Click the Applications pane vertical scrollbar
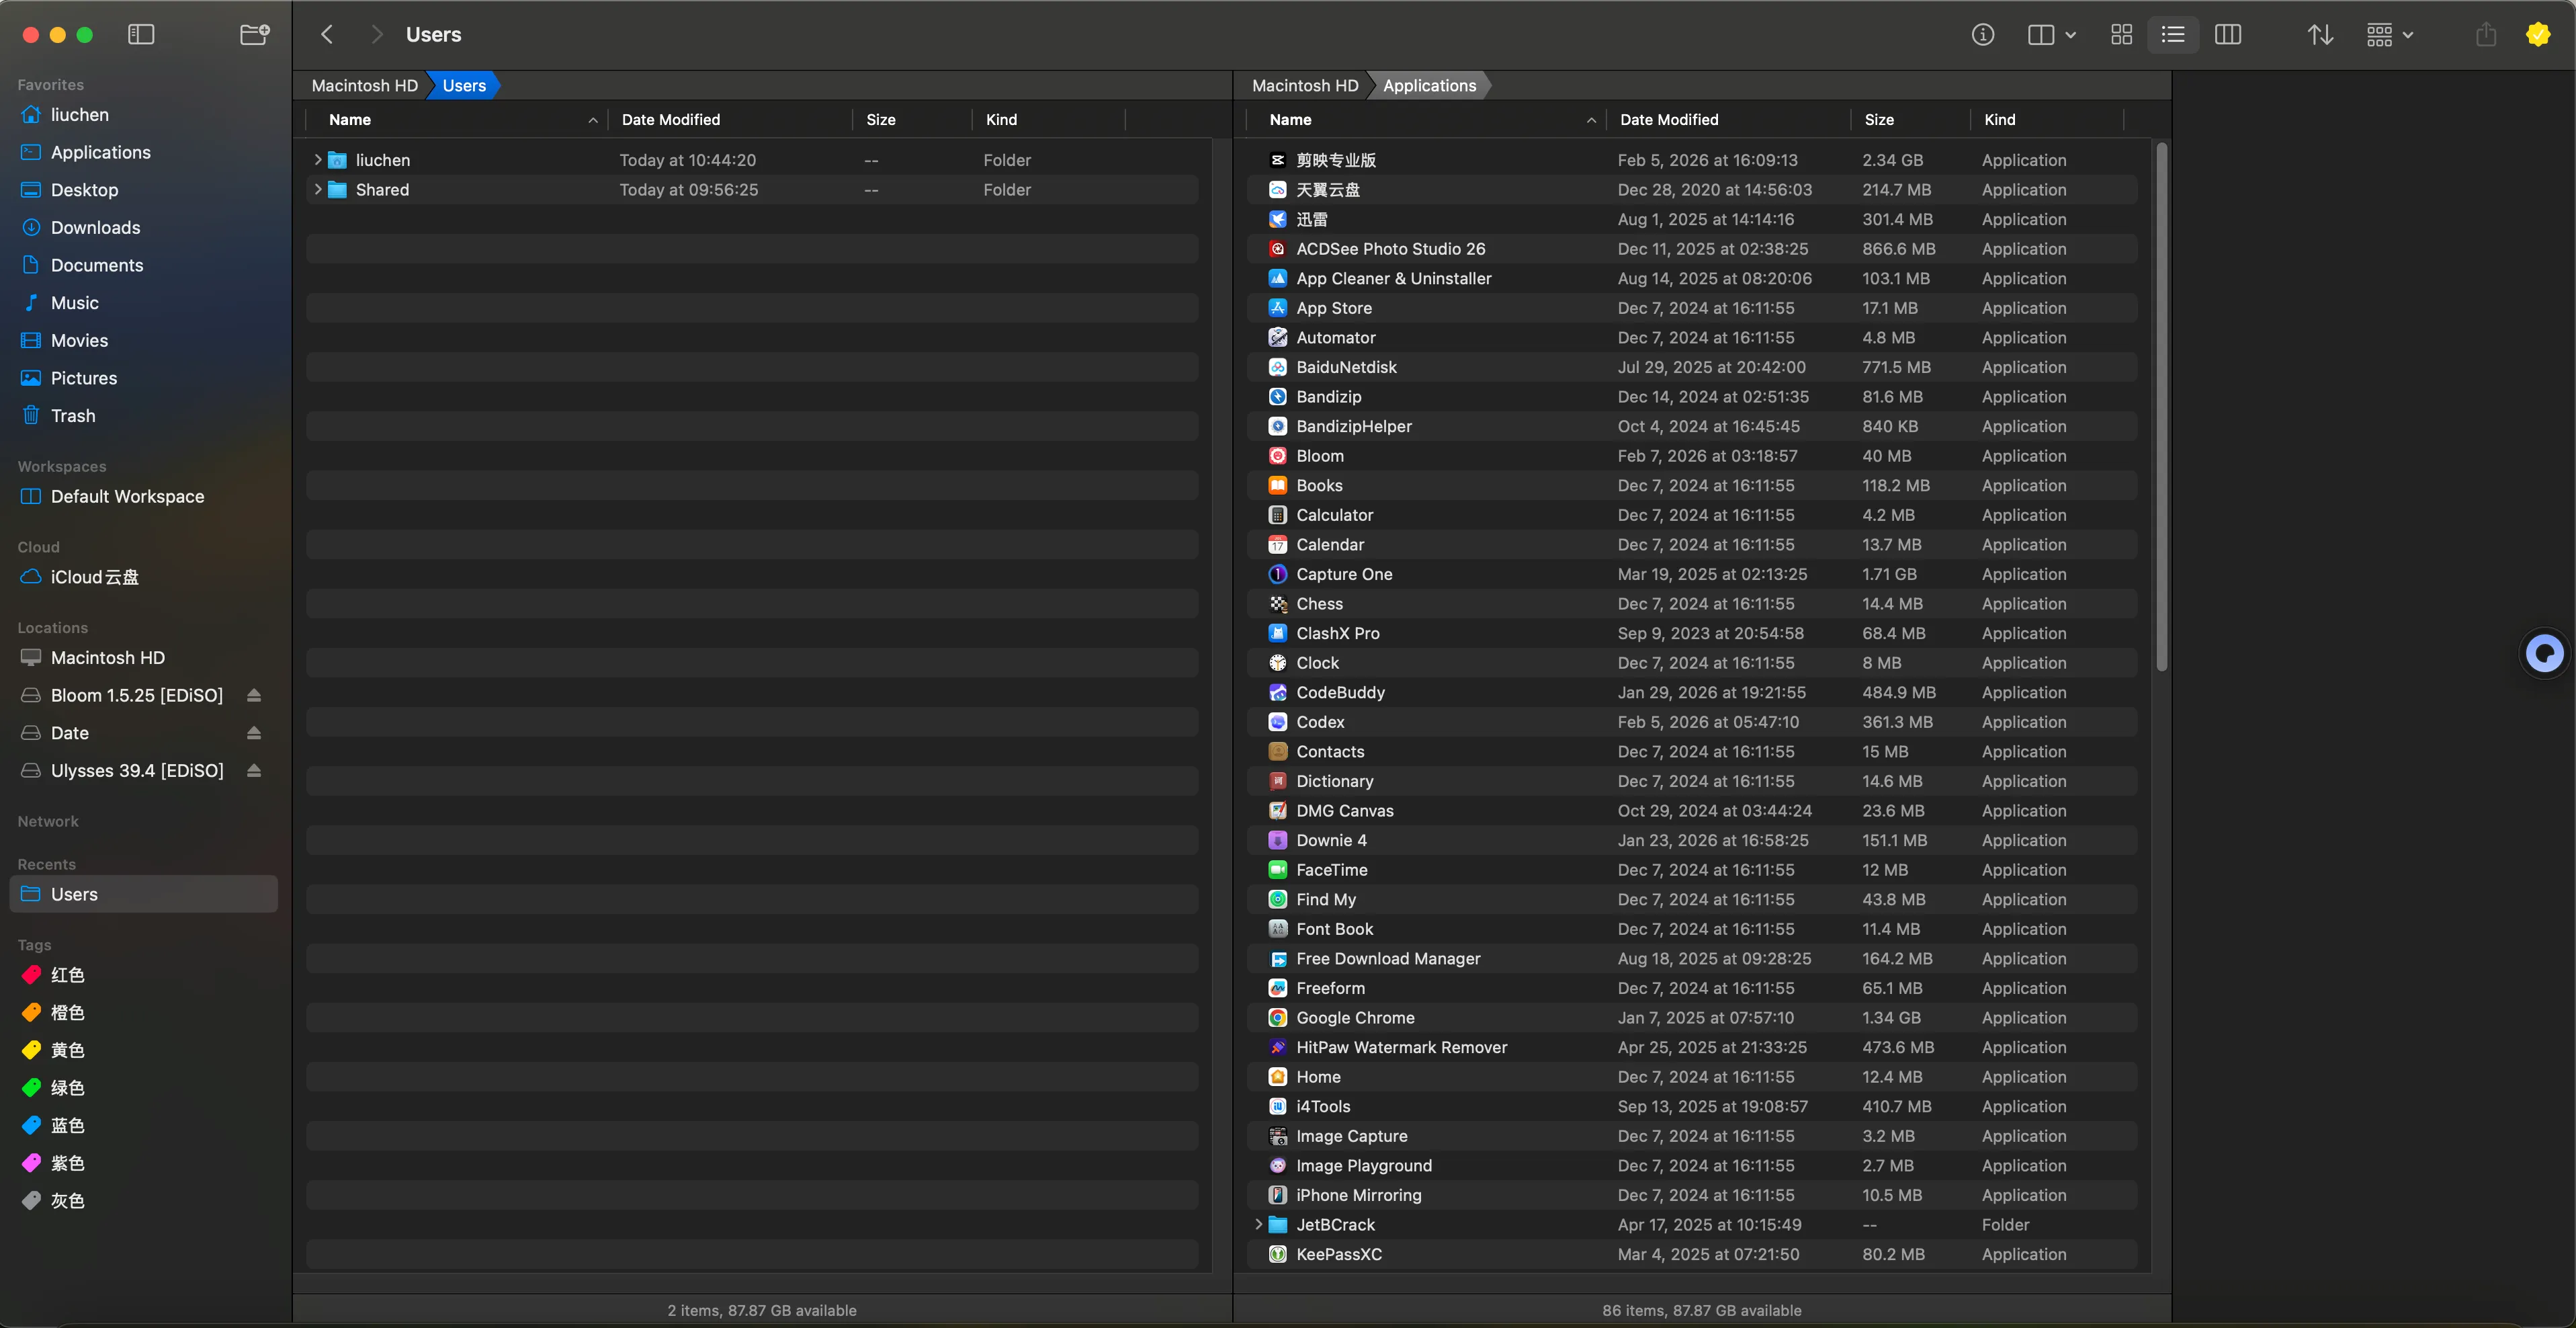Image resolution: width=2576 pixels, height=1328 pixels. 2161,408
